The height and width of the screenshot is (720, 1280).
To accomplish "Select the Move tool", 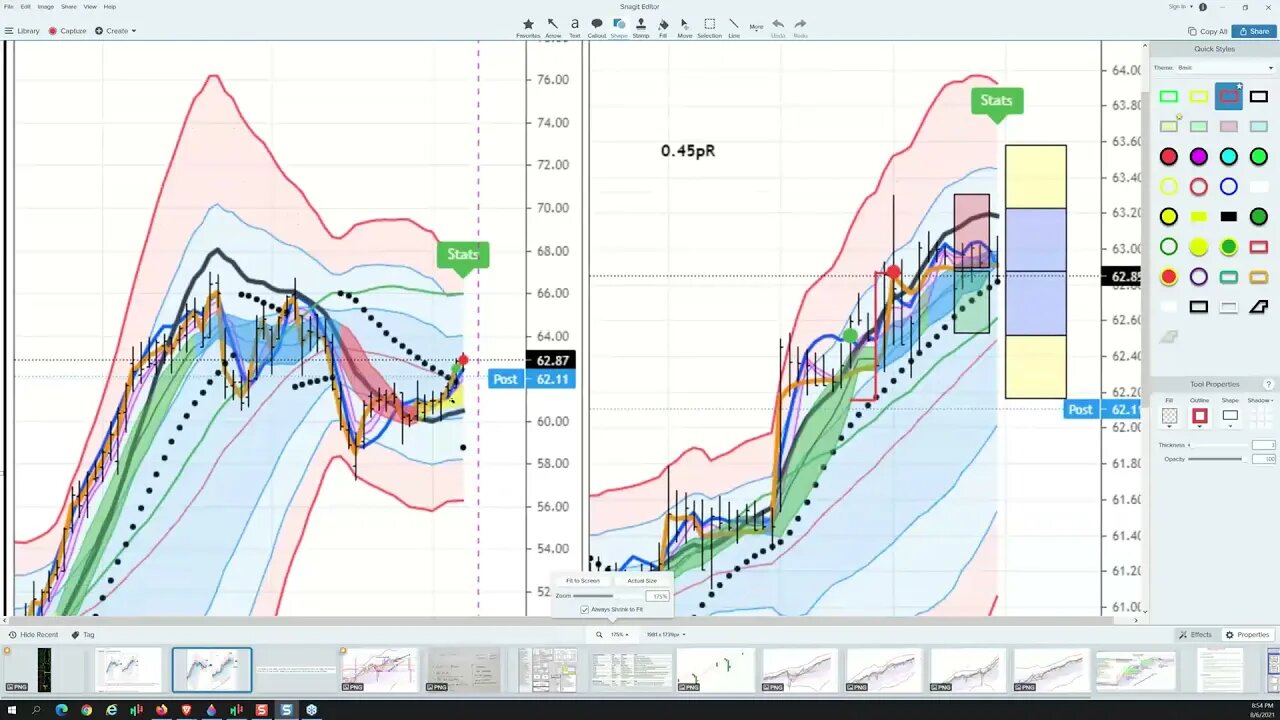I will tap(685, 27).
